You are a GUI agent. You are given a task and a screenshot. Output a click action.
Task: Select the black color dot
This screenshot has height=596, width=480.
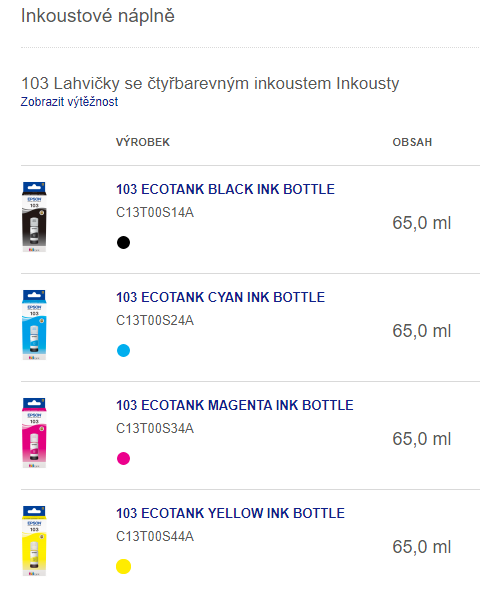pyautogui.click(x=123, y=242)
